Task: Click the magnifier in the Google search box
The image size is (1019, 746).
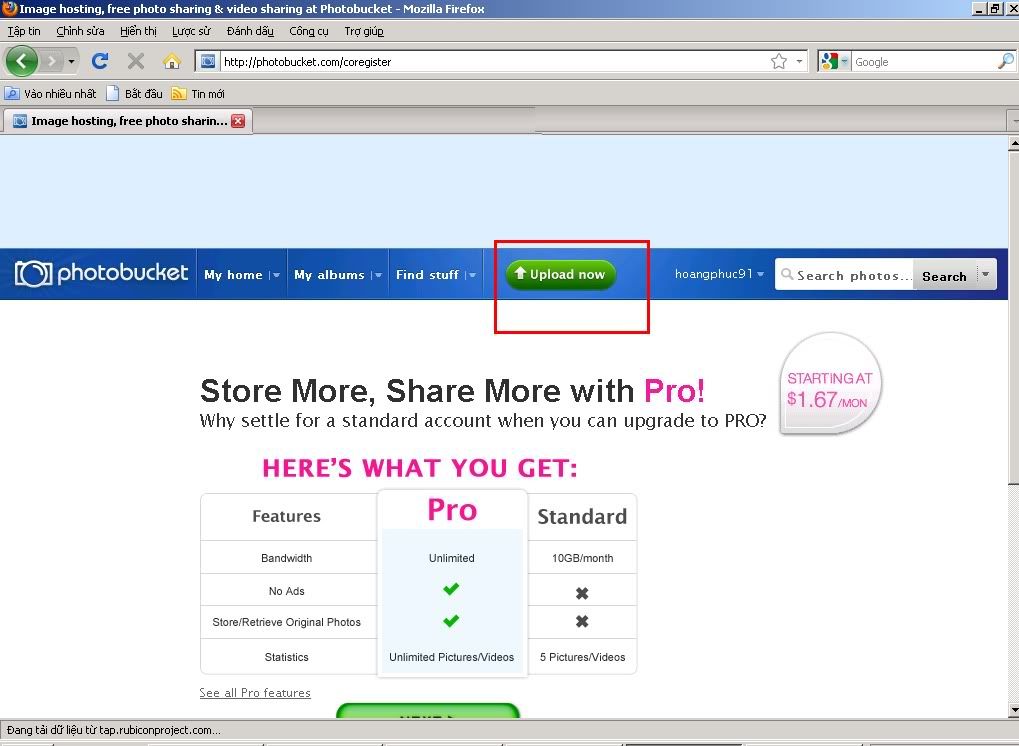Action: (1005, 62)
